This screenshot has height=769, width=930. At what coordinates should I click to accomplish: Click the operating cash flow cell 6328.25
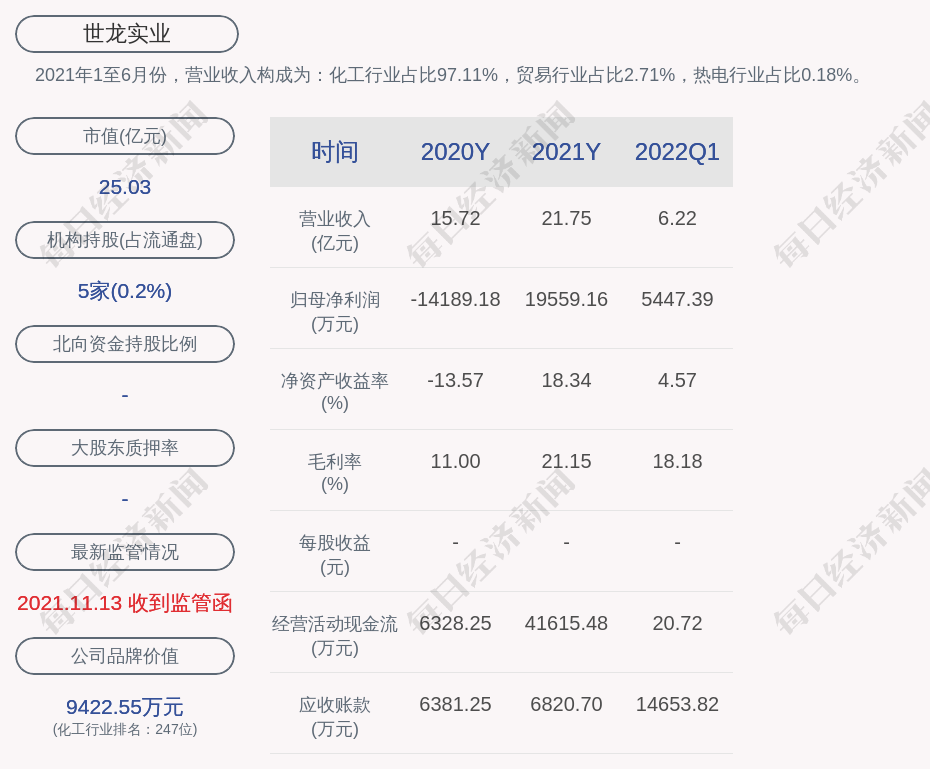(x=455, y=623)
